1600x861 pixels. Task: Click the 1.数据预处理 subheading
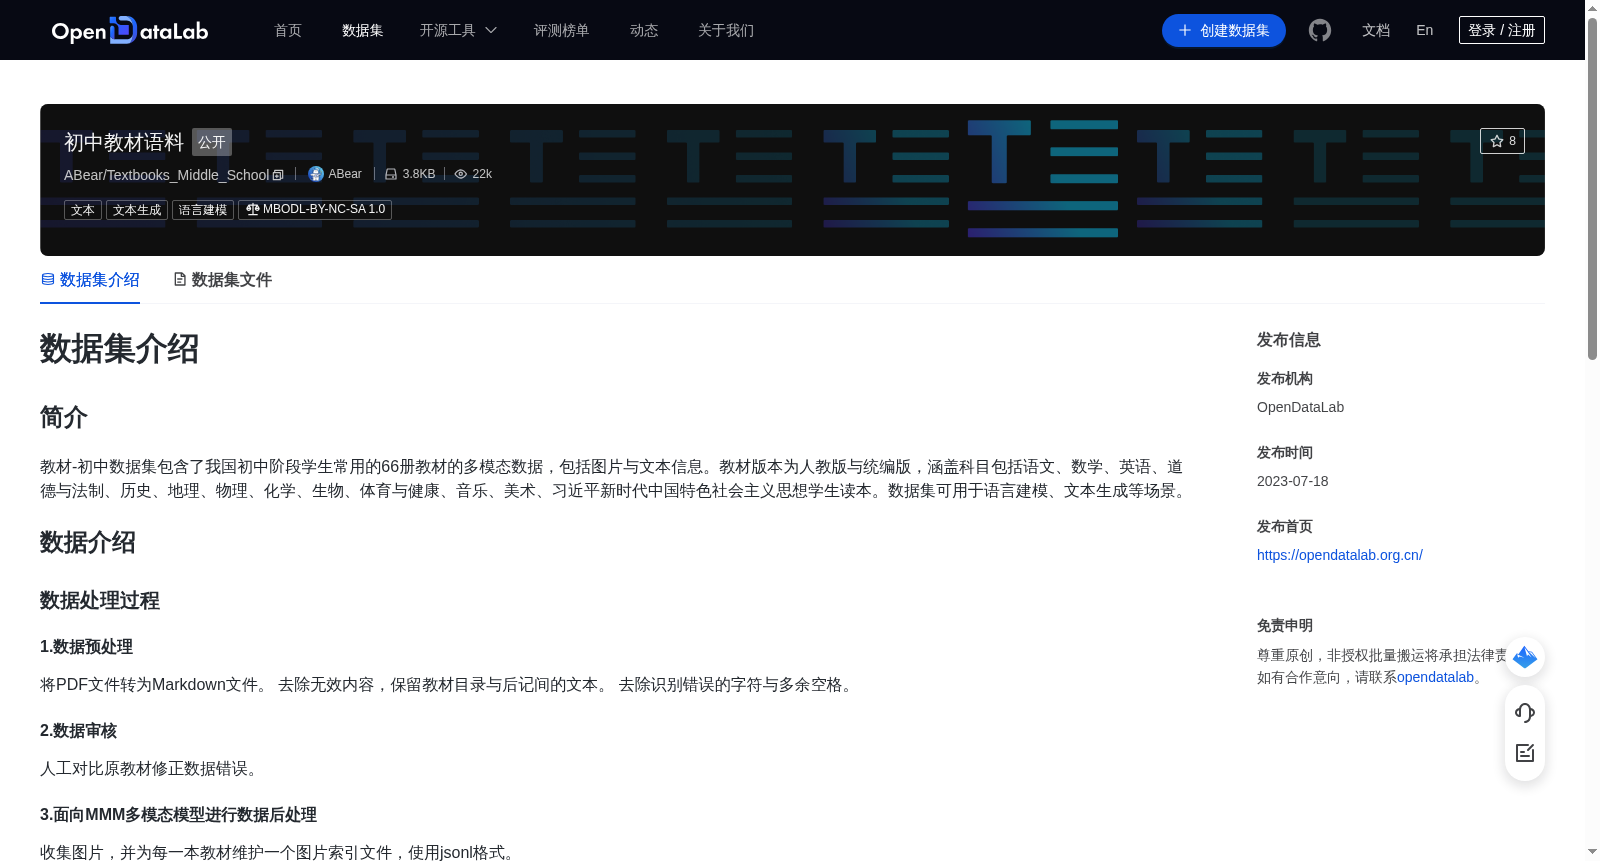86,647
